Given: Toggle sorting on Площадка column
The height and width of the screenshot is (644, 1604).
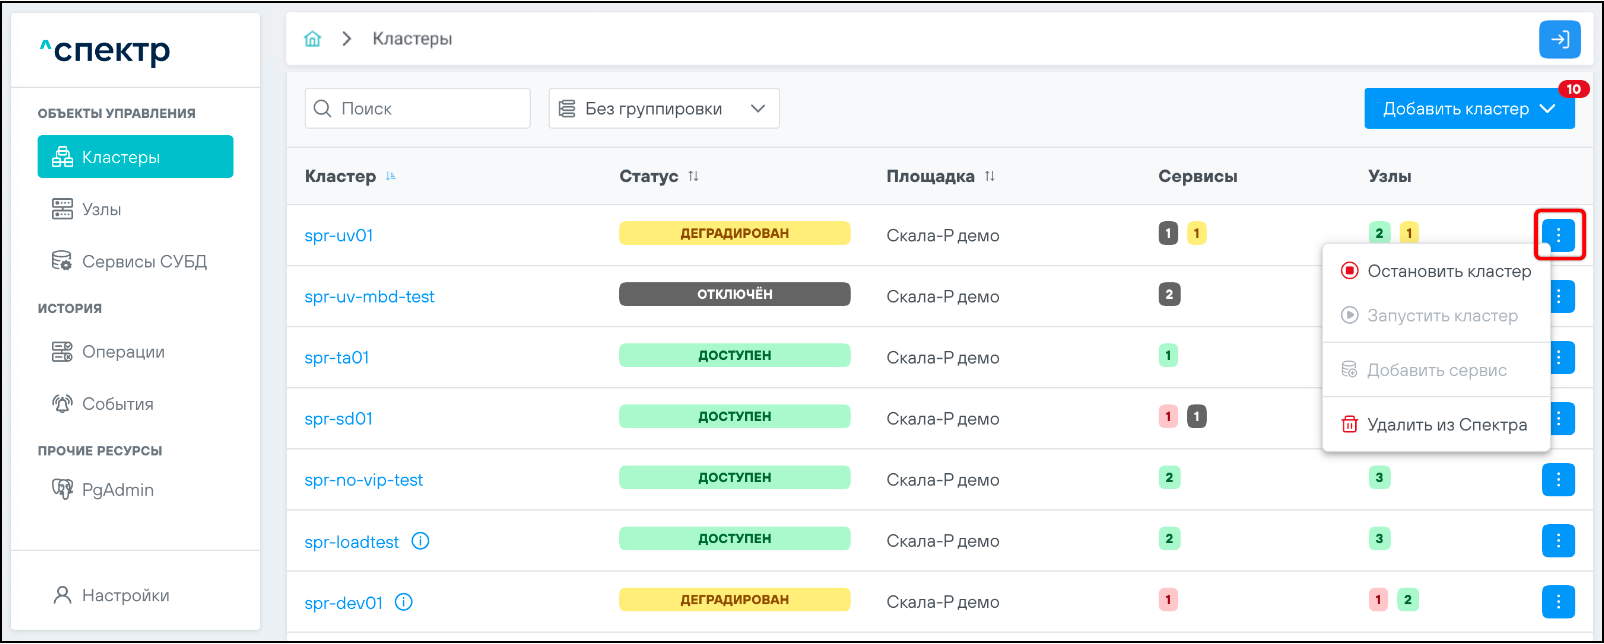Looking at the screenshot, I should click(x=989, y=176).
